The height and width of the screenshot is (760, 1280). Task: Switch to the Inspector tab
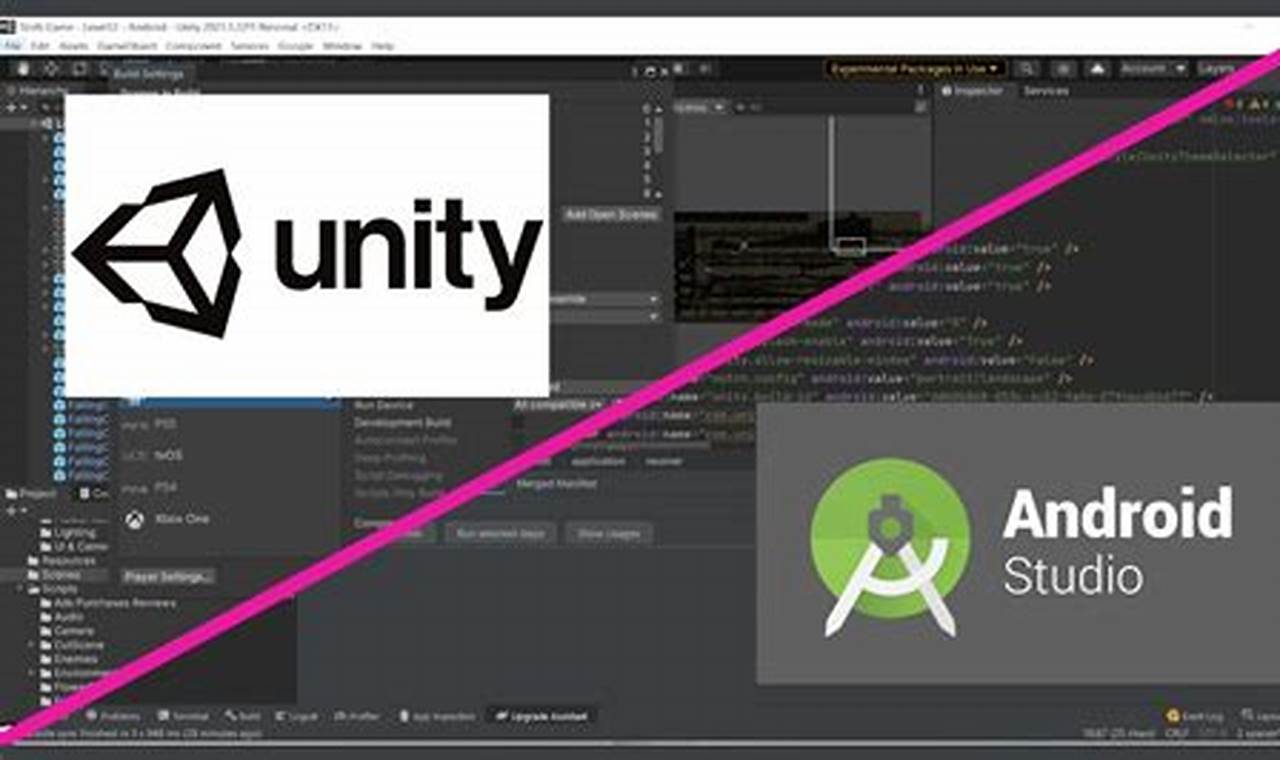click(971, 91)
